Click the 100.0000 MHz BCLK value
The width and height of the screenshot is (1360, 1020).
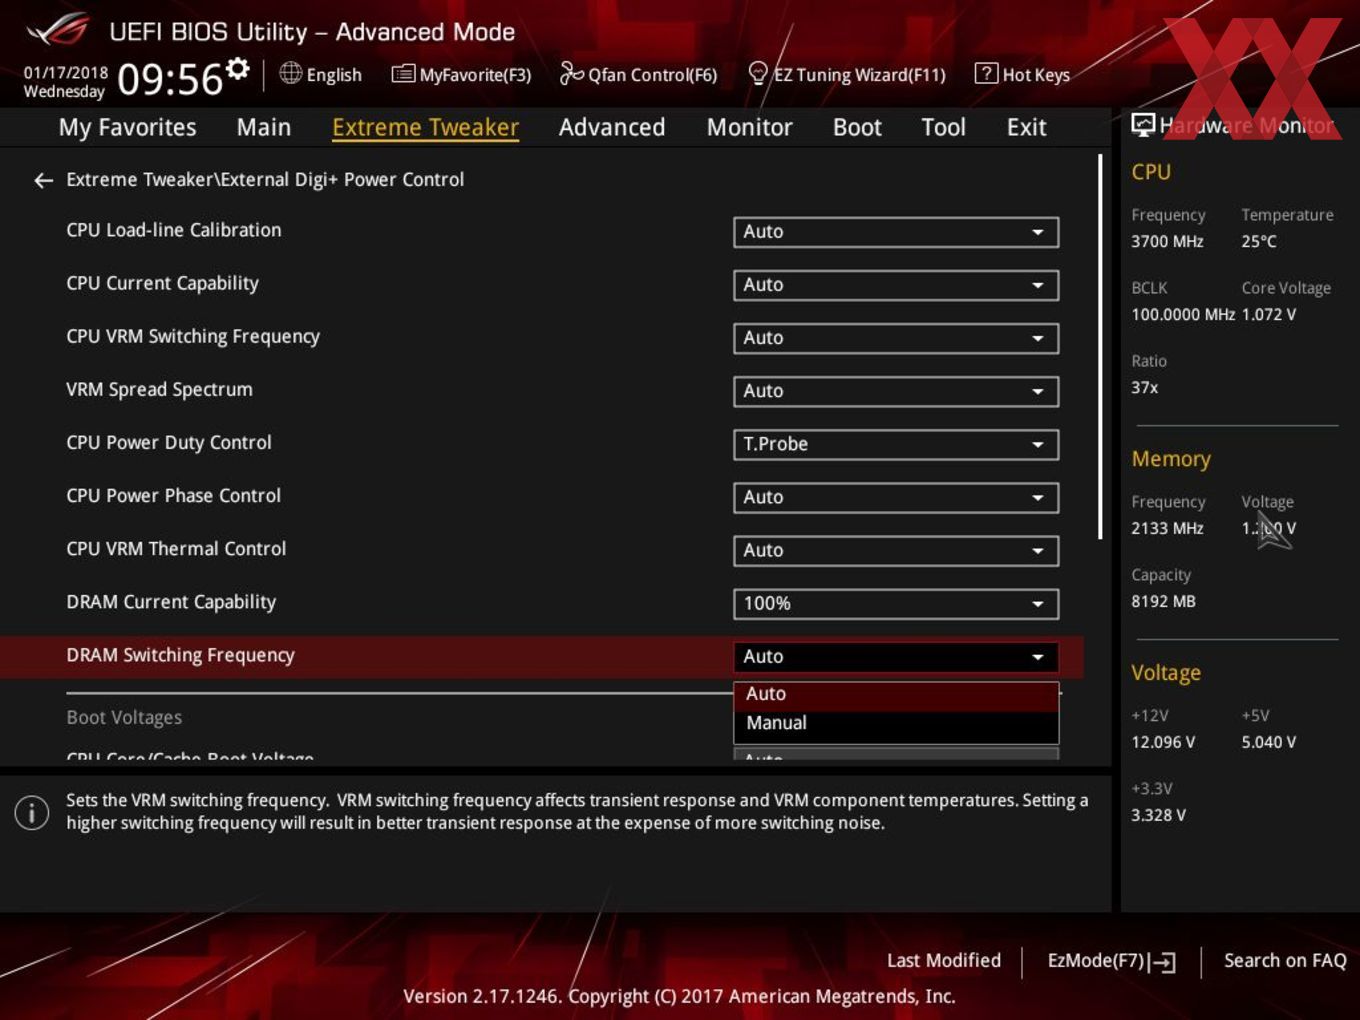coord(1183,314)
